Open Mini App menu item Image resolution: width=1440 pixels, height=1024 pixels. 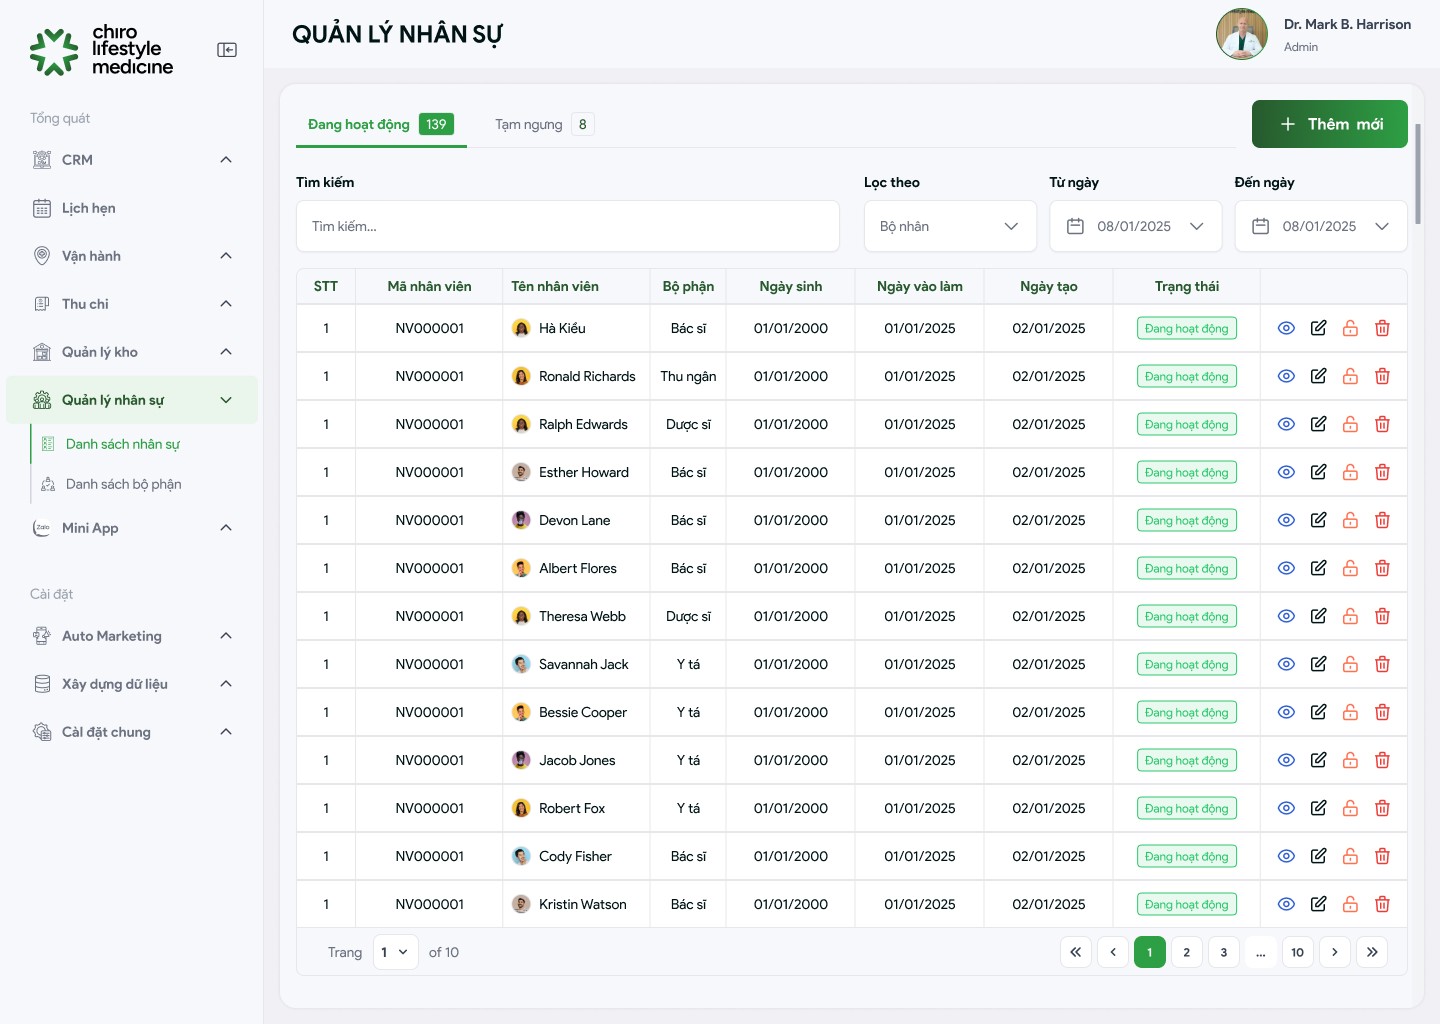tap(132, 528)
